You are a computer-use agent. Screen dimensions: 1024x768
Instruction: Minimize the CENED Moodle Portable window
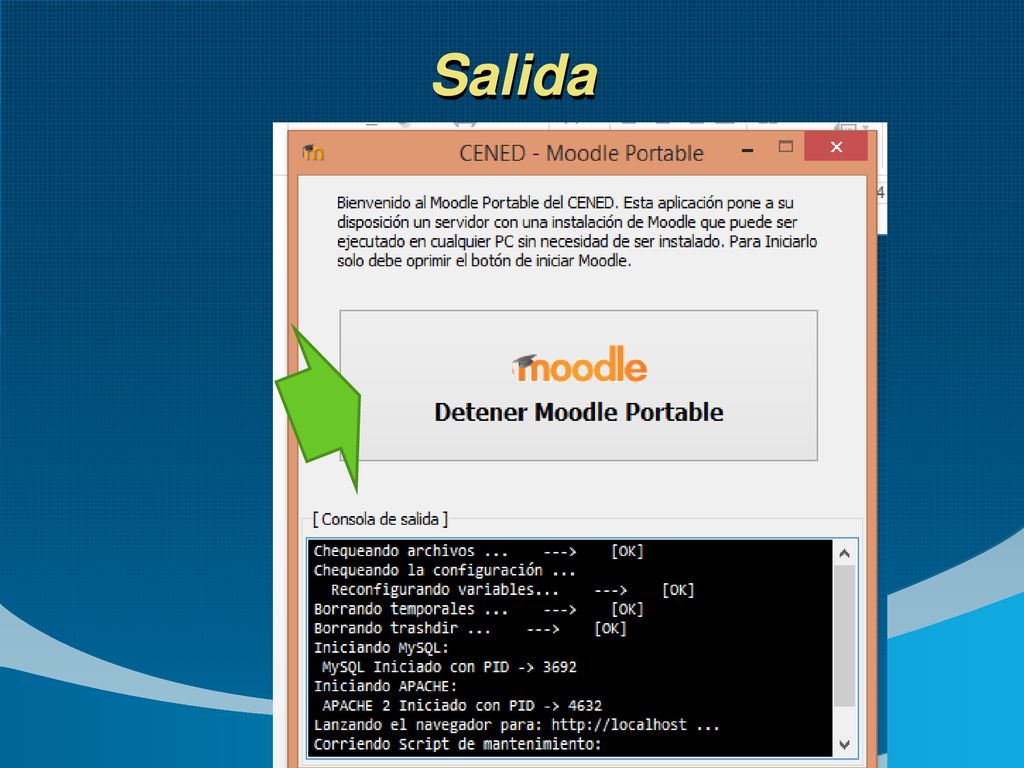(x=748, y=150)
